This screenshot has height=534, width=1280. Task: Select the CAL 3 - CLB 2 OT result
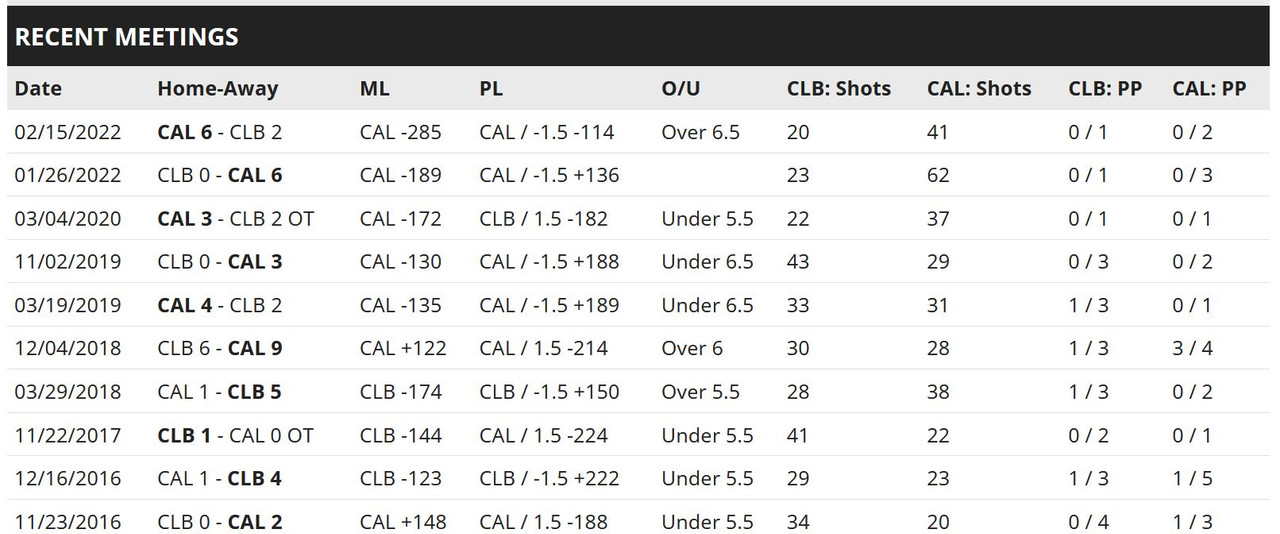point(235,218)
